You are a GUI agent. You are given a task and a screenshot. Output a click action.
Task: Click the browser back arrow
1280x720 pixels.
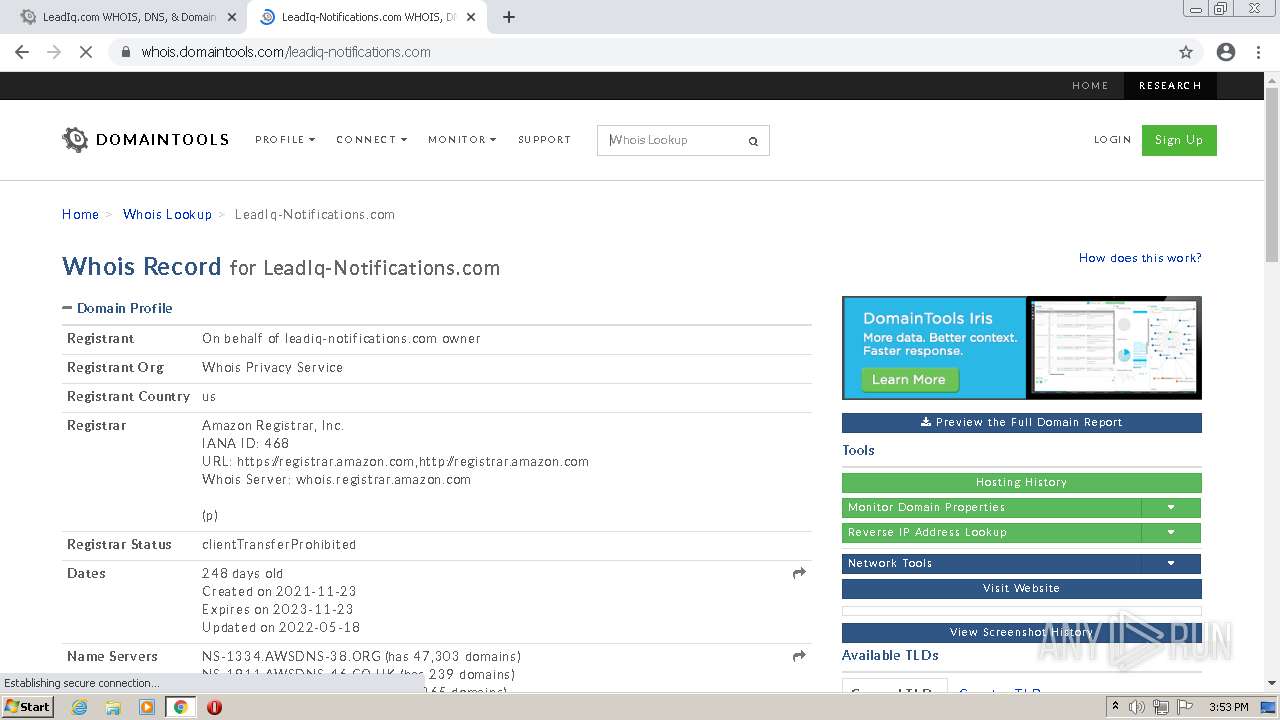pos(22,52)
